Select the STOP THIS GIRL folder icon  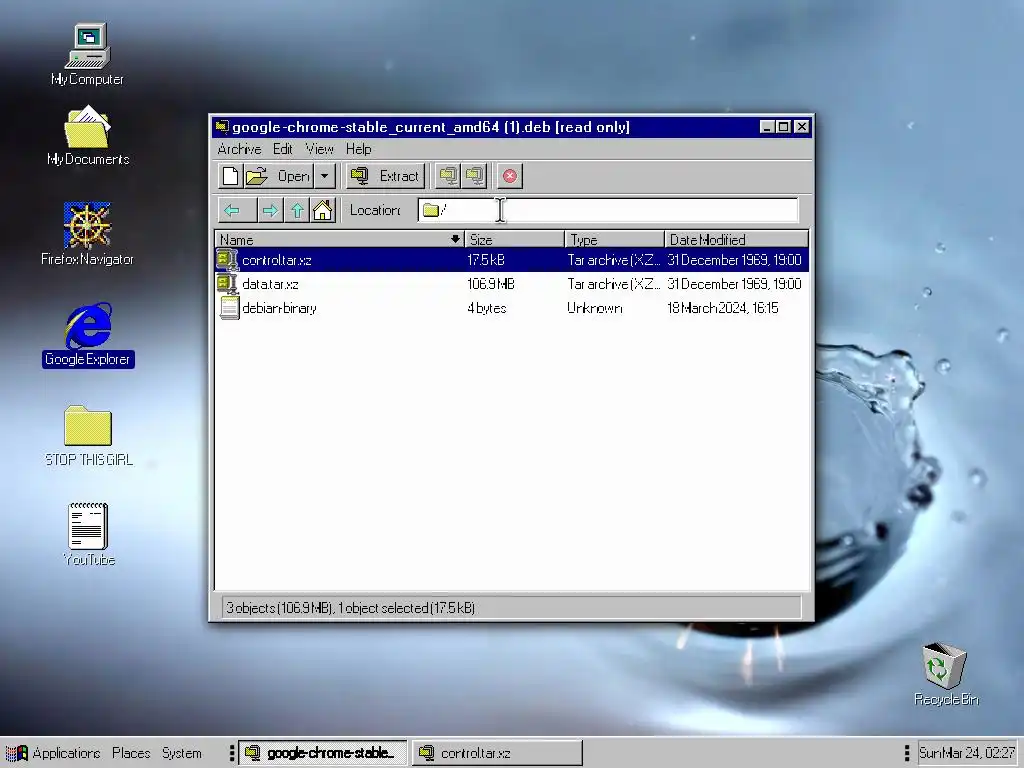click(89, 435)
